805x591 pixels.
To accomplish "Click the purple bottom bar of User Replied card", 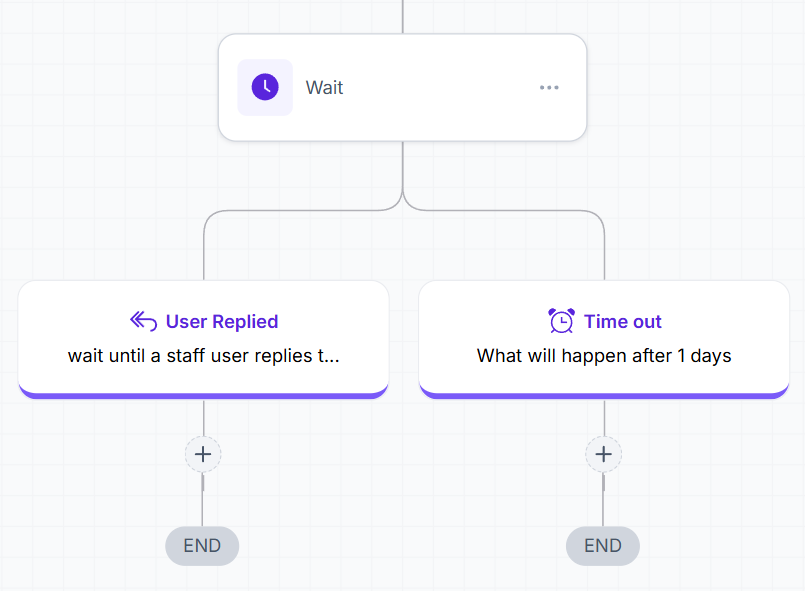I will [203, 395].
